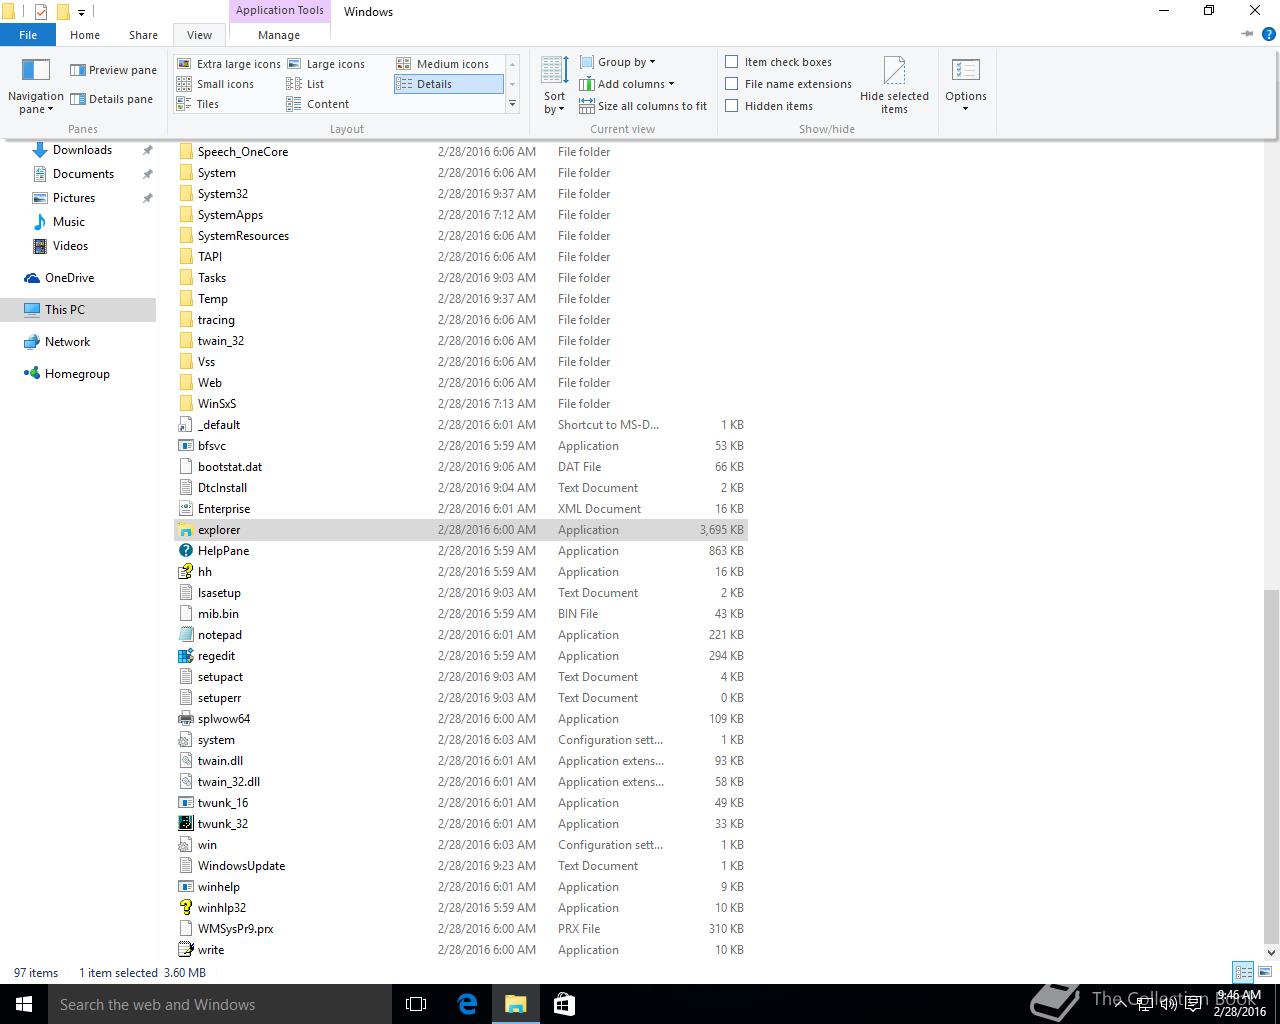The image size is (1280, 1024).
Task: Minimize the ribbon with the pin arrow
Action: pos(1247,34)
